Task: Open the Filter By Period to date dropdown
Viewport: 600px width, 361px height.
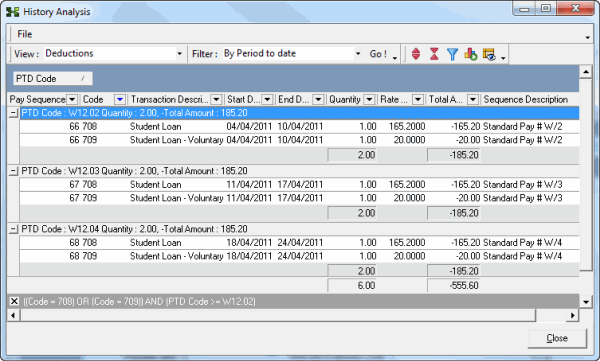Action: click(358, 54)
